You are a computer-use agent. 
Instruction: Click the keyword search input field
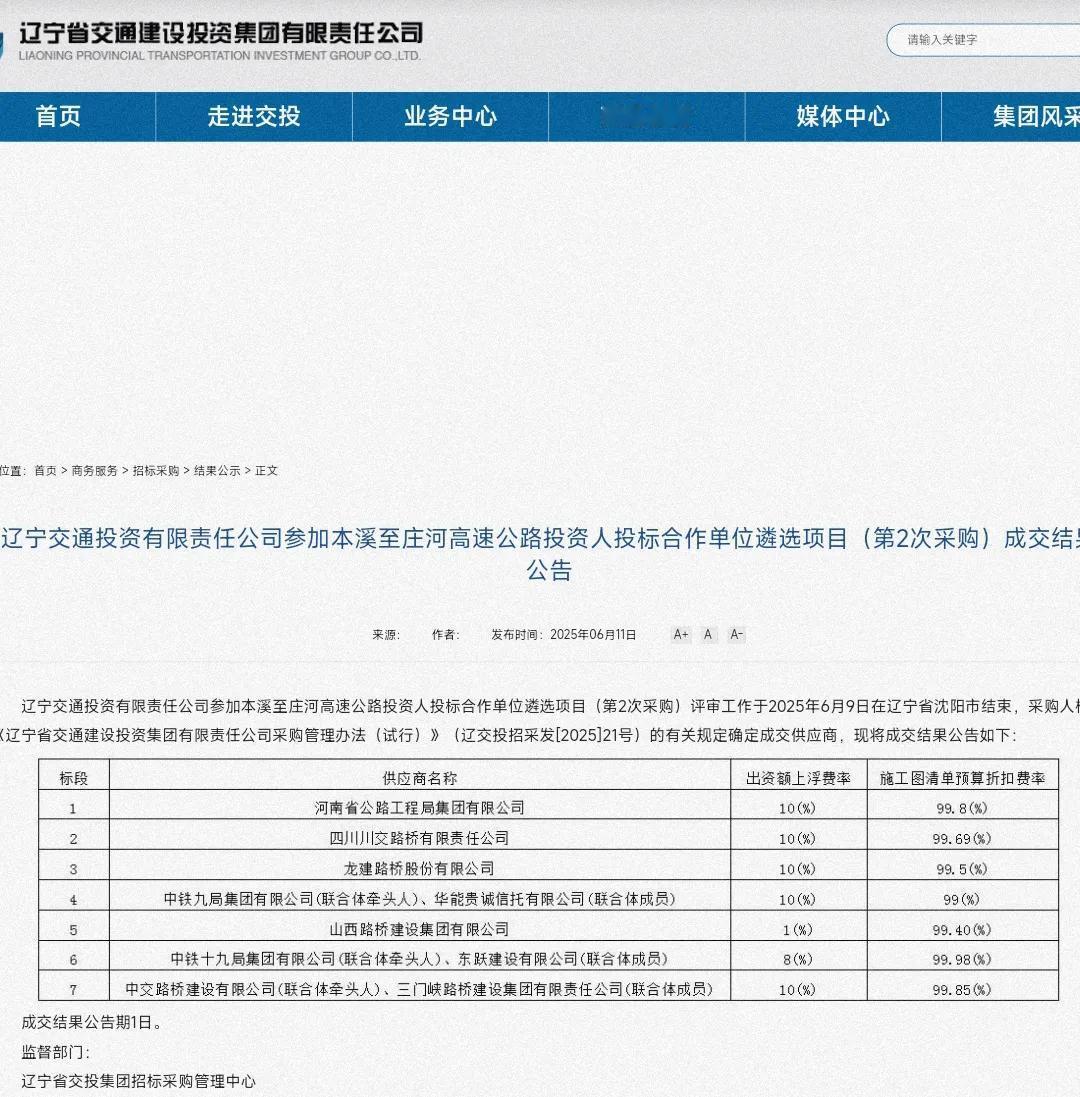point(985,40)
